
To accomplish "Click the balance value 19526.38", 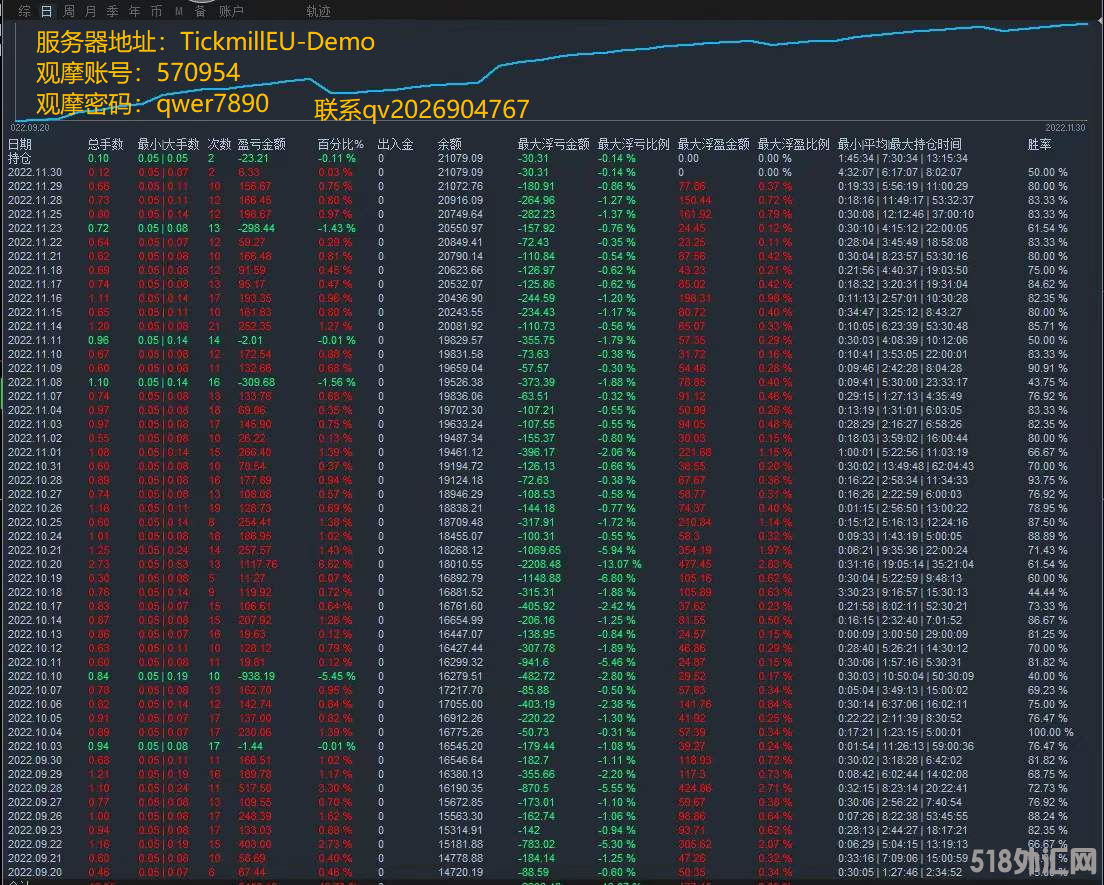I will [460, 382].
